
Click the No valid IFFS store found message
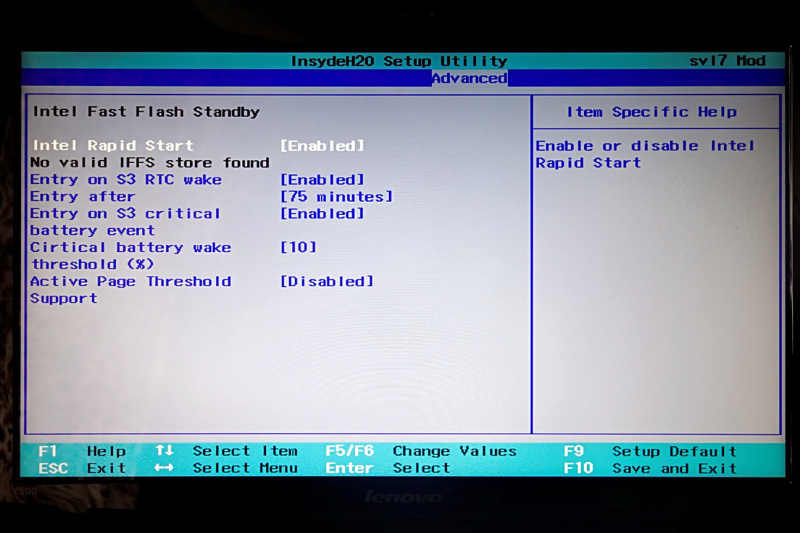(149, 163)
